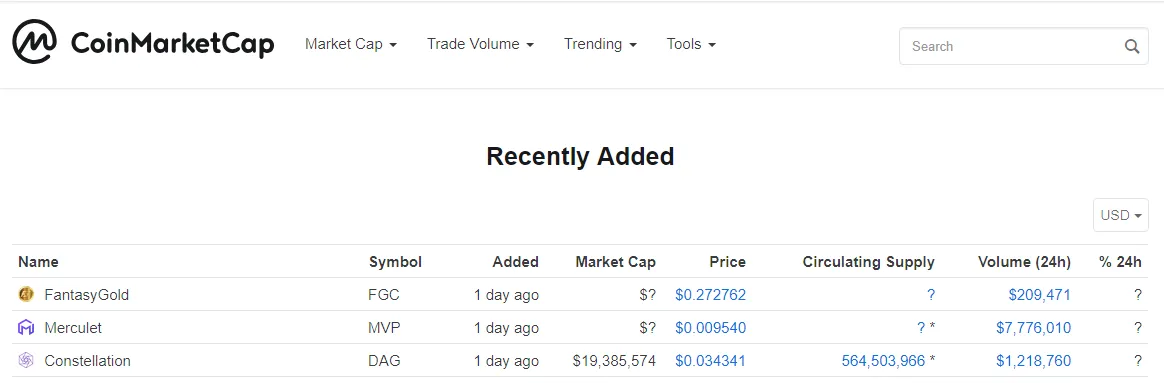Image resolution: width=1164 pixels, height=383 pixels.
Task: Open the FantasyGold name link
Action: [87, 295]
